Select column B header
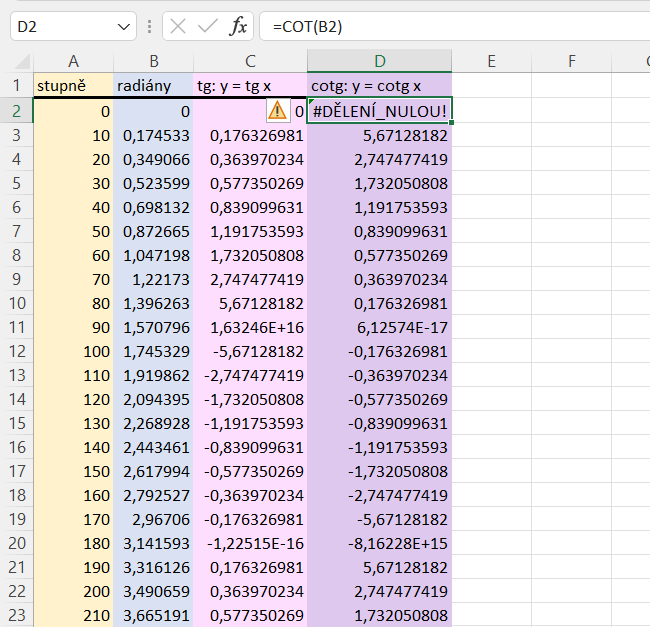The width and height of the screenshot is (650, 627). 153,62
